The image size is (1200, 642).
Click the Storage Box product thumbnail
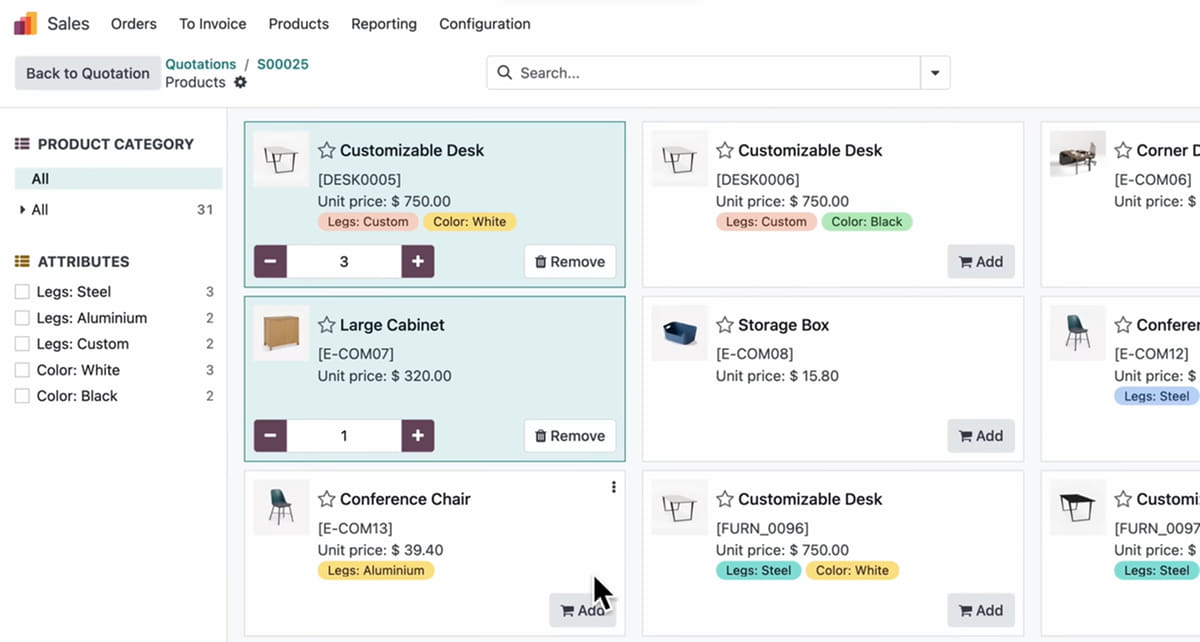680,333
